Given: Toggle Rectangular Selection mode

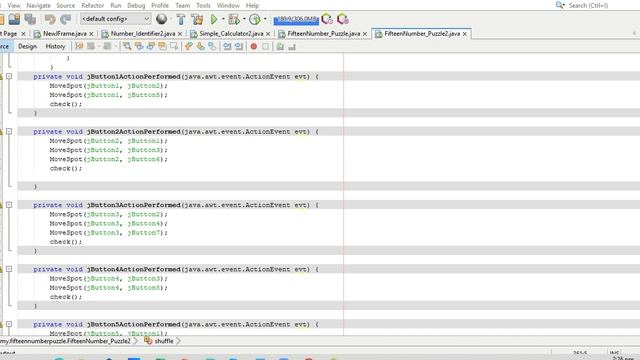Looking at the screenshot, I should tap(174, 47).
